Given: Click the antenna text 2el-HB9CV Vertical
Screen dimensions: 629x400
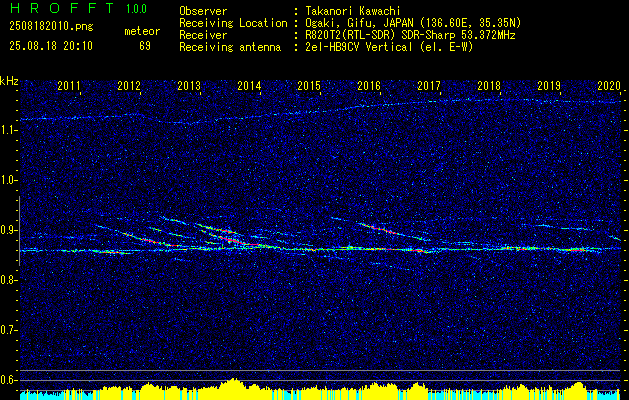Looking at the screenshot, I should coord(358,47).
